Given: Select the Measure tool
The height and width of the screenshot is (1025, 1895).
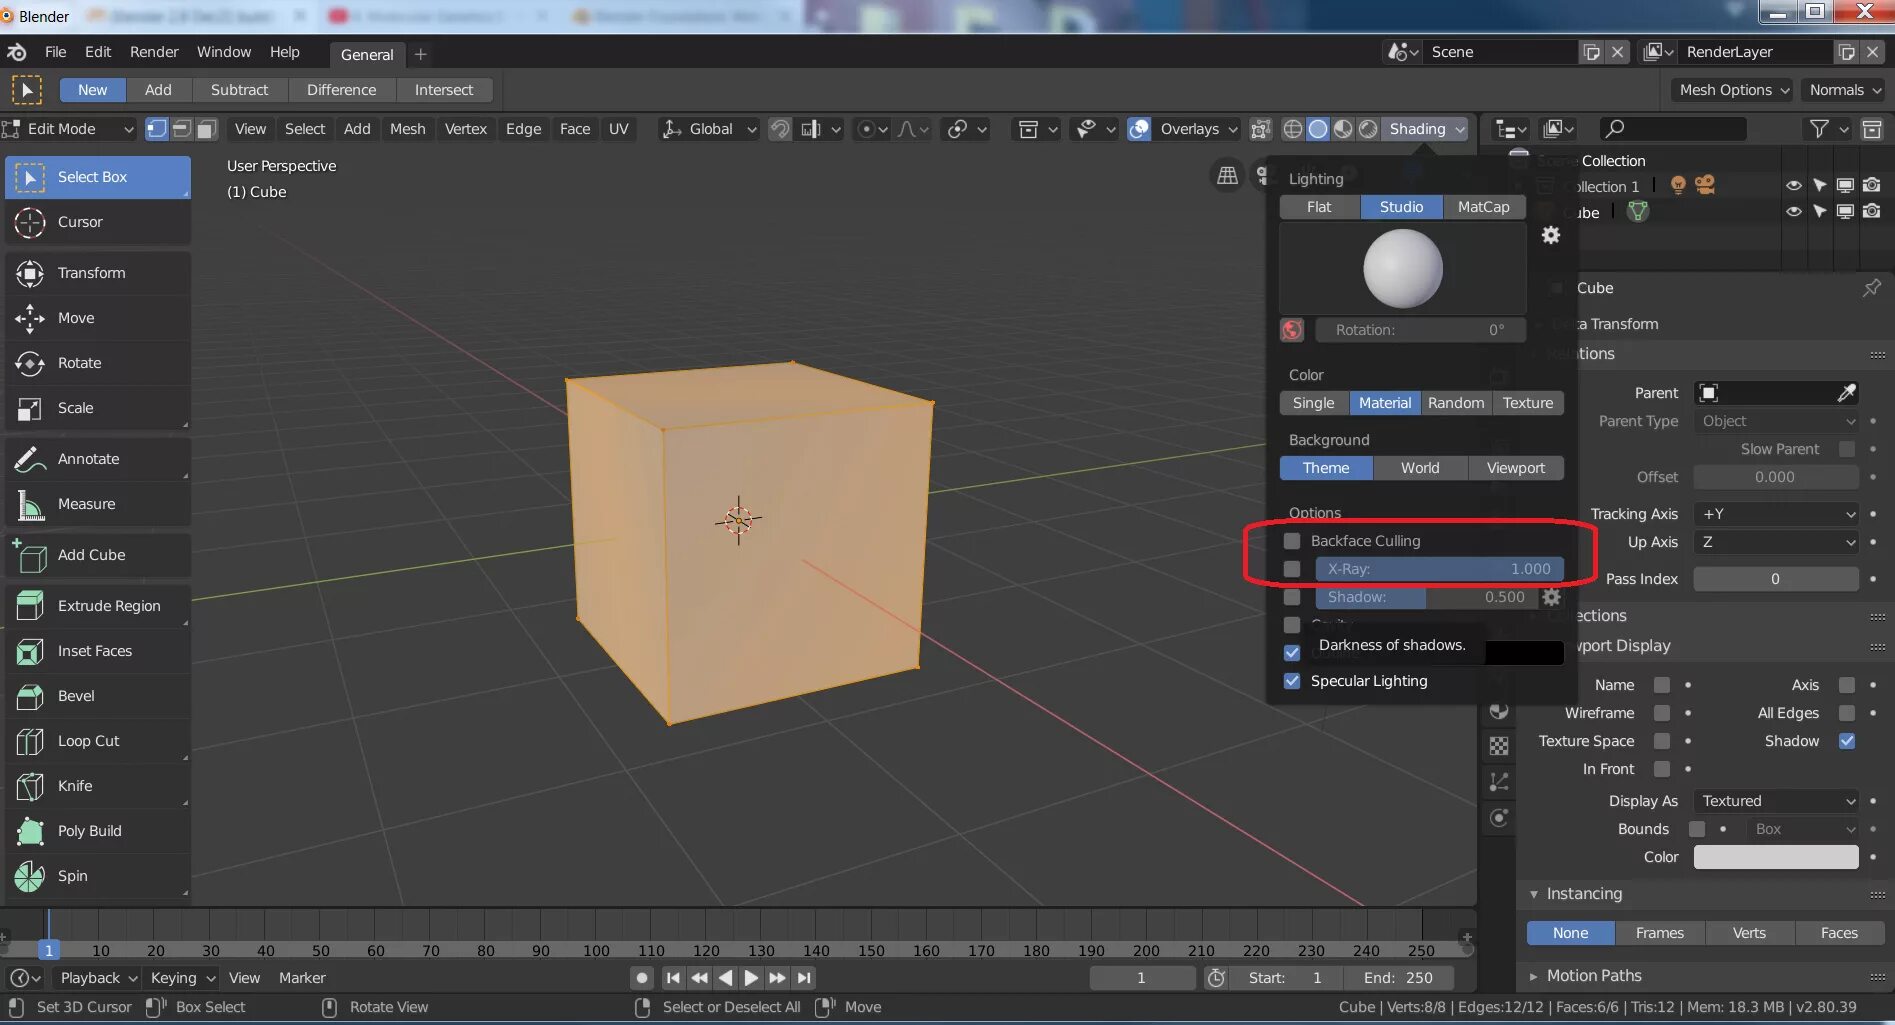Looking at the screenshot, I should point(97,504).
